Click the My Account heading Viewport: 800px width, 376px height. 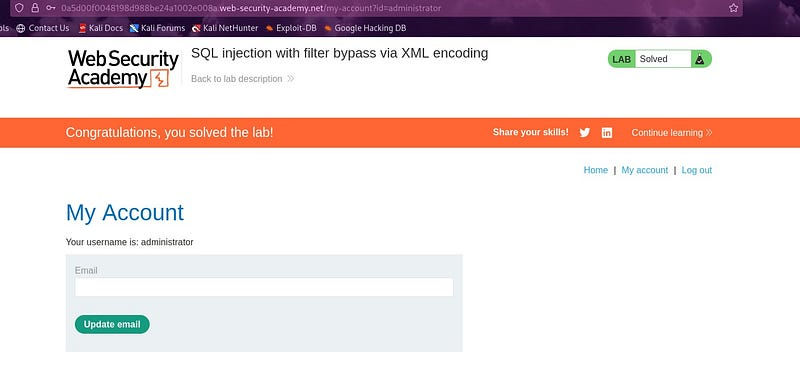[x=125, y=212]
